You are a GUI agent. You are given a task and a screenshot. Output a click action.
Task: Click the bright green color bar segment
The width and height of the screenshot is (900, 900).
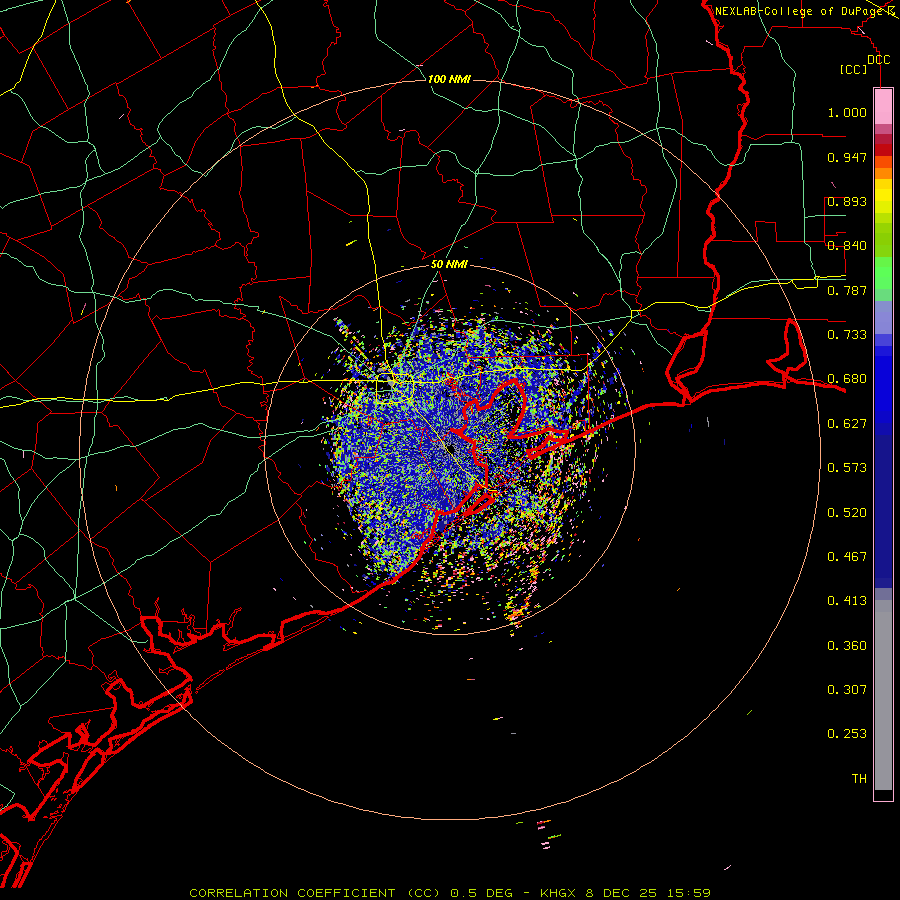click(x=883, y=273)
